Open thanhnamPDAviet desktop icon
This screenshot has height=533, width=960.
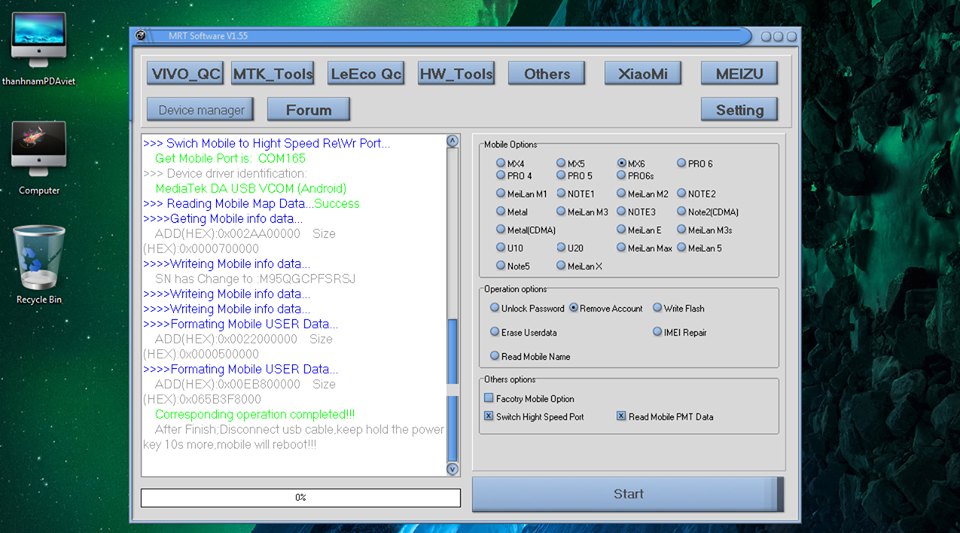pyautogui.click(x=39, y=49)
